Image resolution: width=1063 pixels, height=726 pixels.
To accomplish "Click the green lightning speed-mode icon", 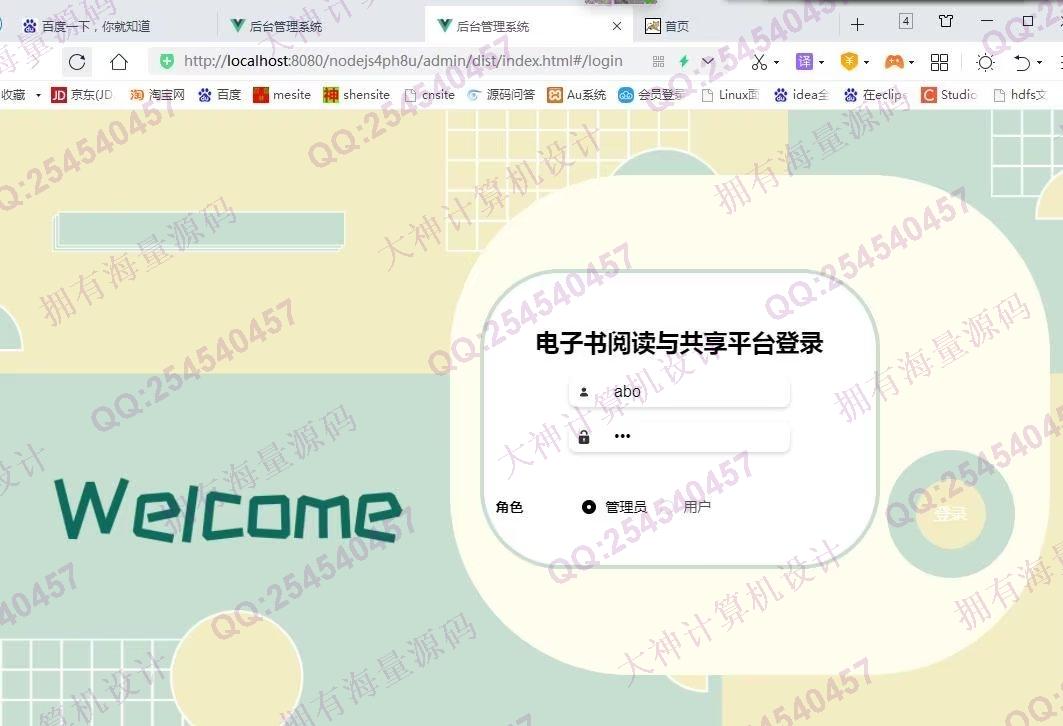I will [x=684, y=62].
